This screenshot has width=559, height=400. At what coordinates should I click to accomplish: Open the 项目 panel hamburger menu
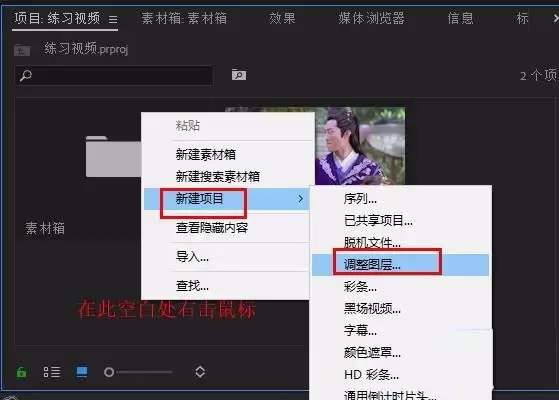(113, 19)
